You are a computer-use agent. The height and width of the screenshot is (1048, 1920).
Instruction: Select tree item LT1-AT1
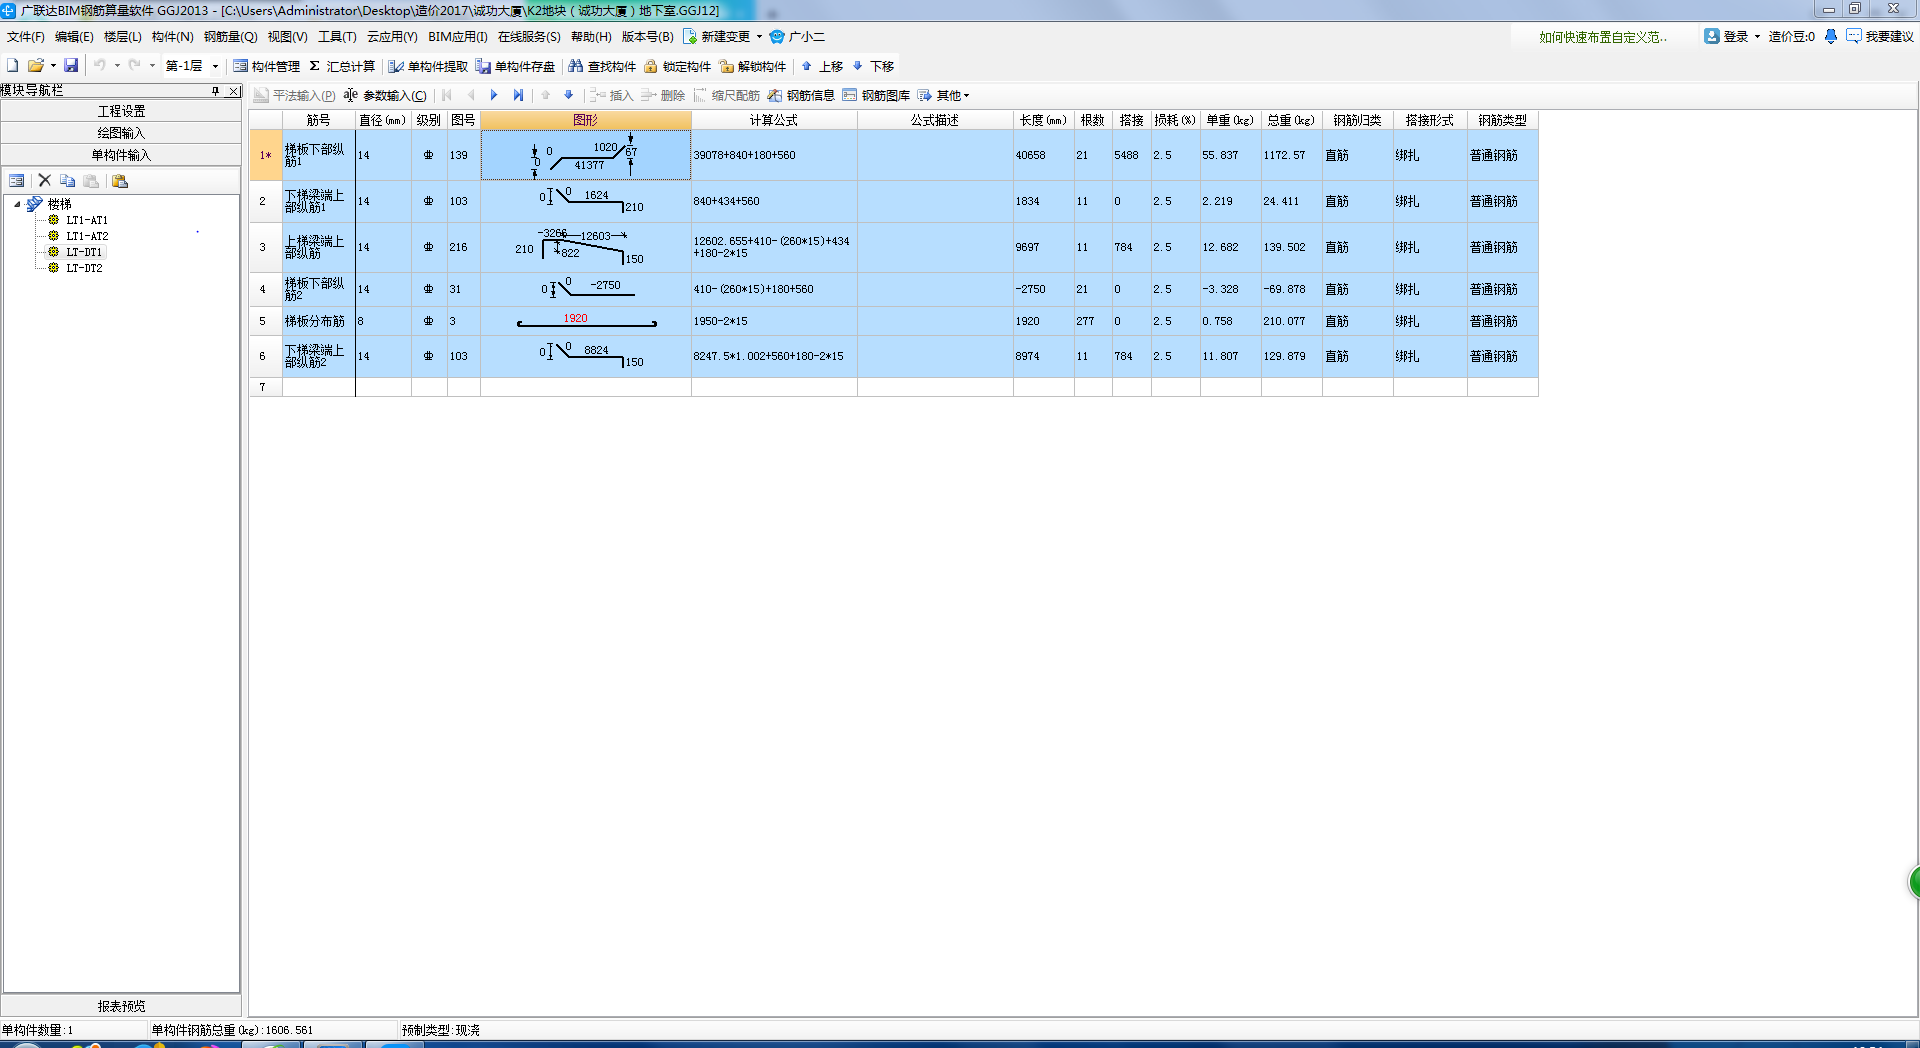(87, 220)
